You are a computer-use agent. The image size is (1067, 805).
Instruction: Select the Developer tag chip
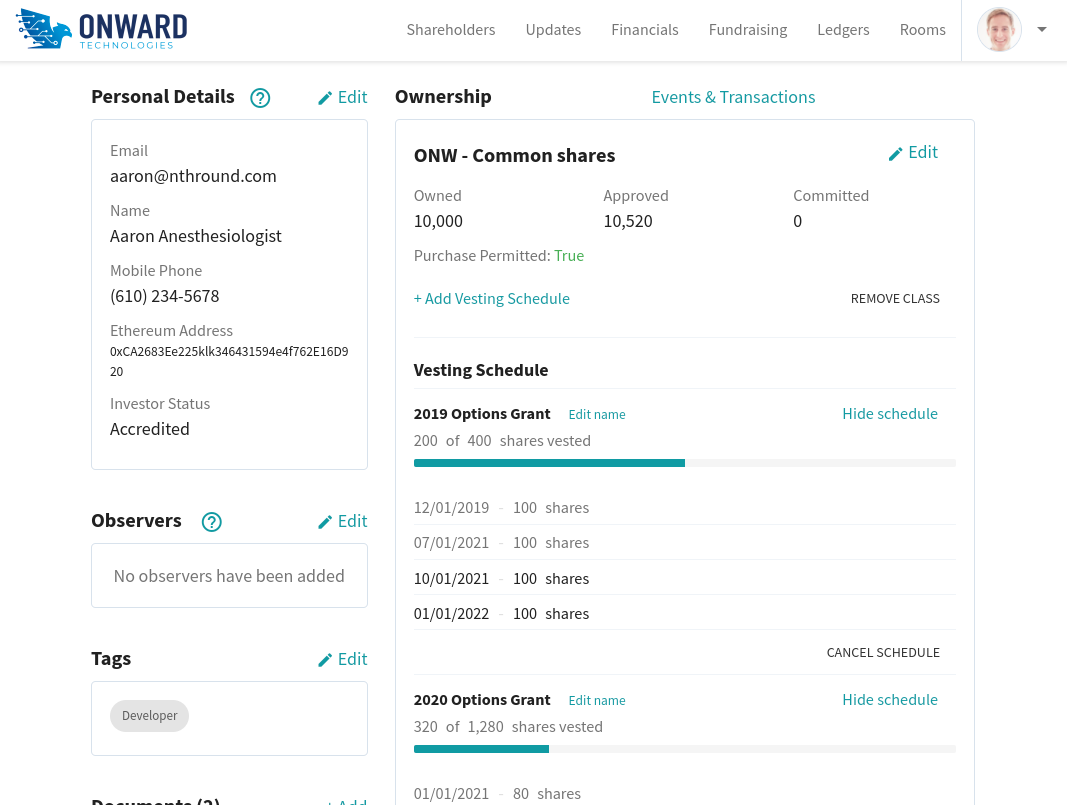pyautogui.click(x=149, y=716)
